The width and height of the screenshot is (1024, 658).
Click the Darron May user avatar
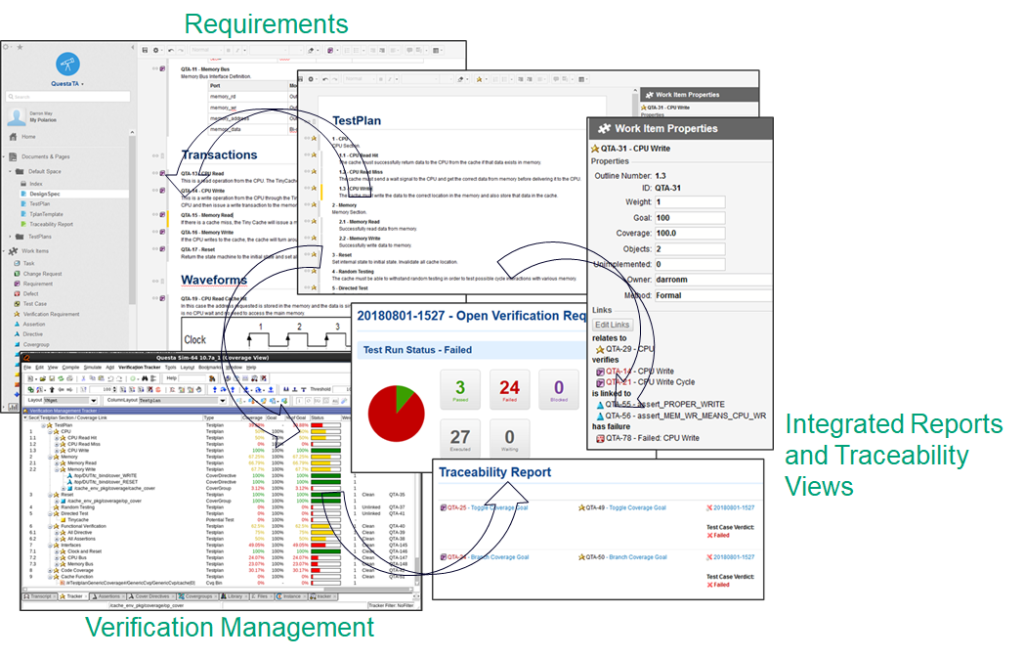(x=16, y=117)
